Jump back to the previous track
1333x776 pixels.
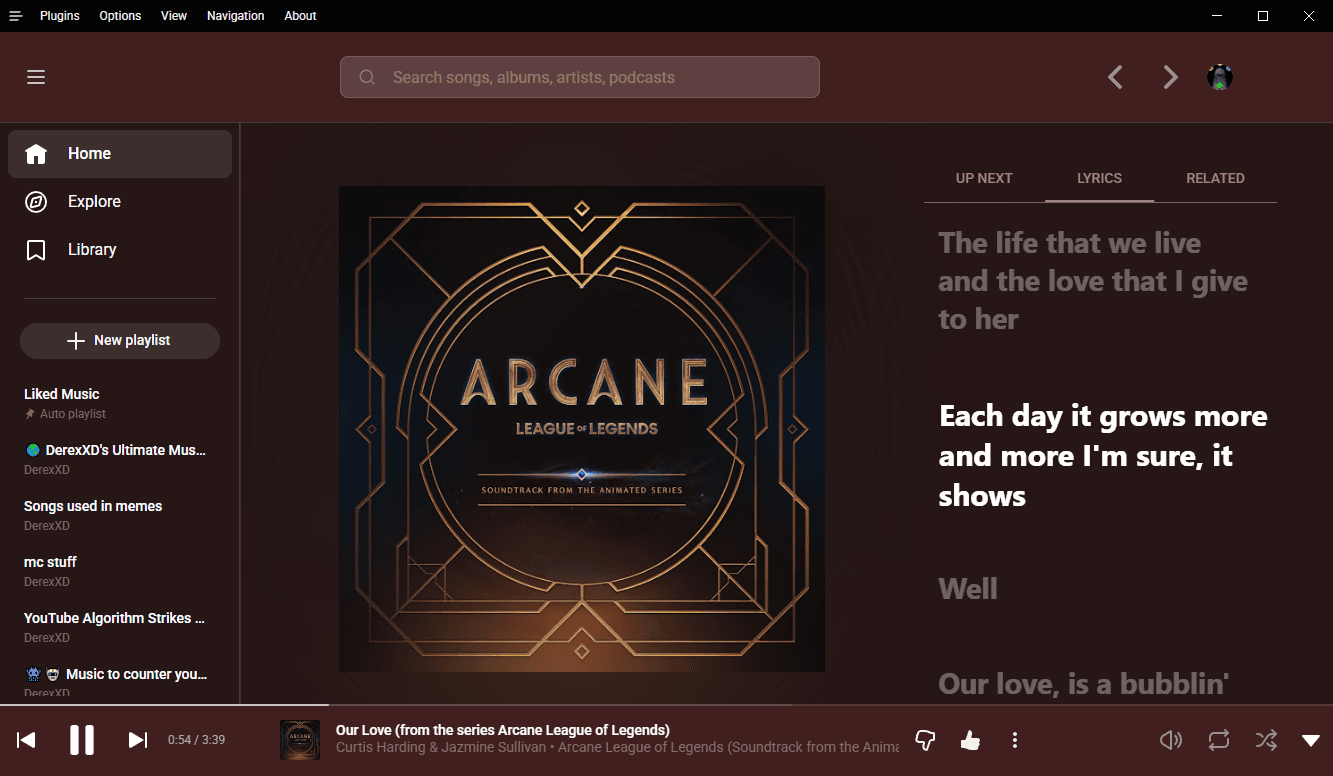pyautogui.click(x=25, y=740)
